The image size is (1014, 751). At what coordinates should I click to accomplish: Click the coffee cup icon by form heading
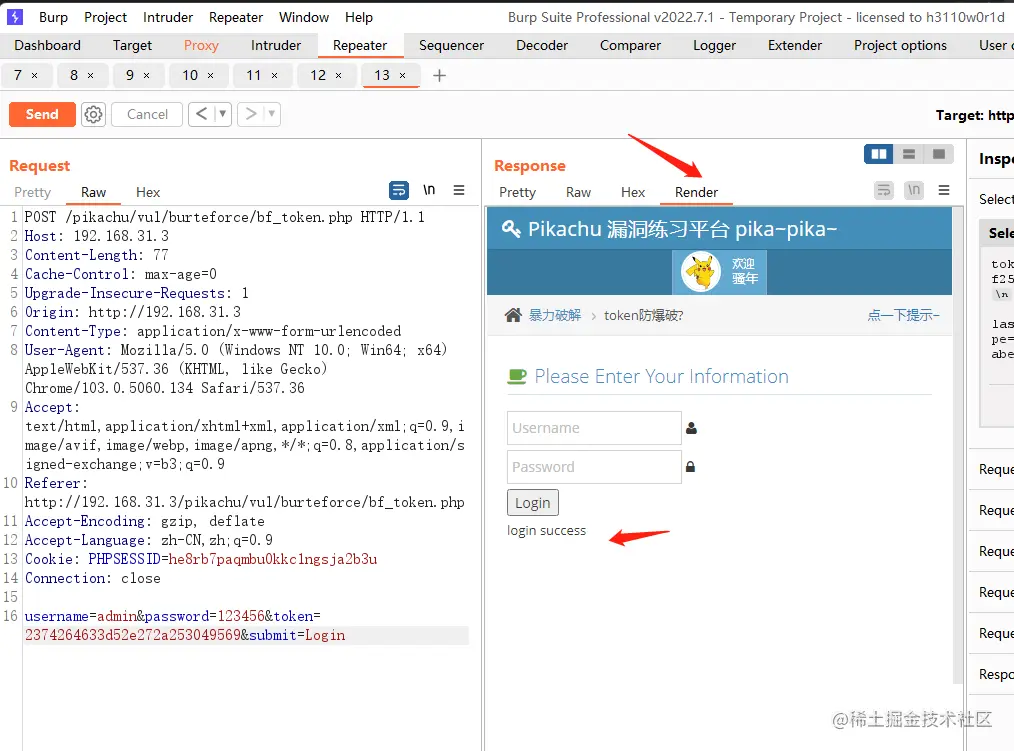[517, 376]
